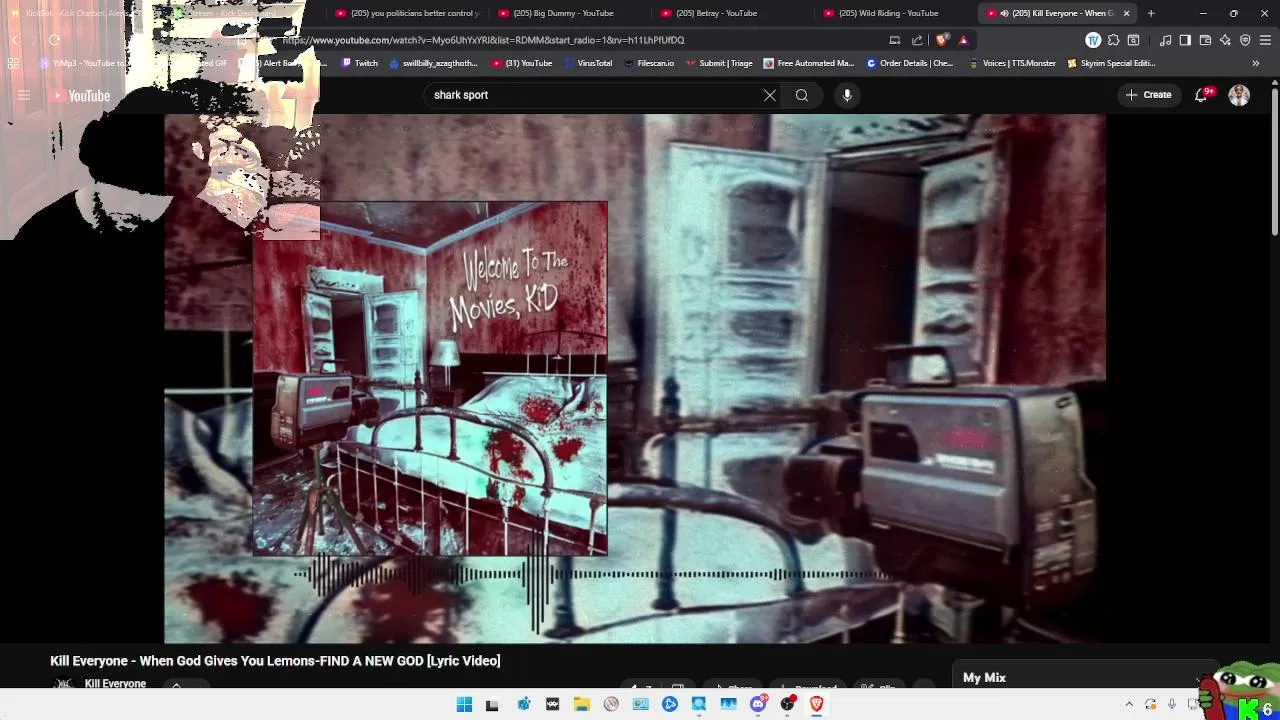This screenshot has height=720, width=1280.
Task: Toggle the Brave sidebar panel icon
Action: point(1185,40)
